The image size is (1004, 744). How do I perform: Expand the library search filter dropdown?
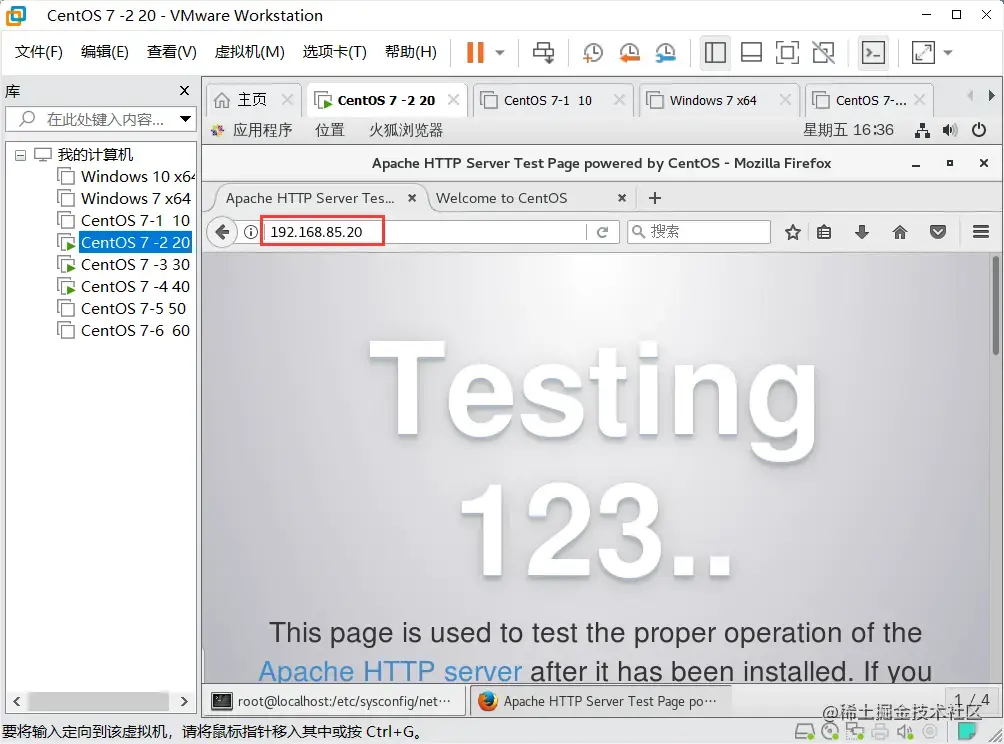tap(185, 119)
